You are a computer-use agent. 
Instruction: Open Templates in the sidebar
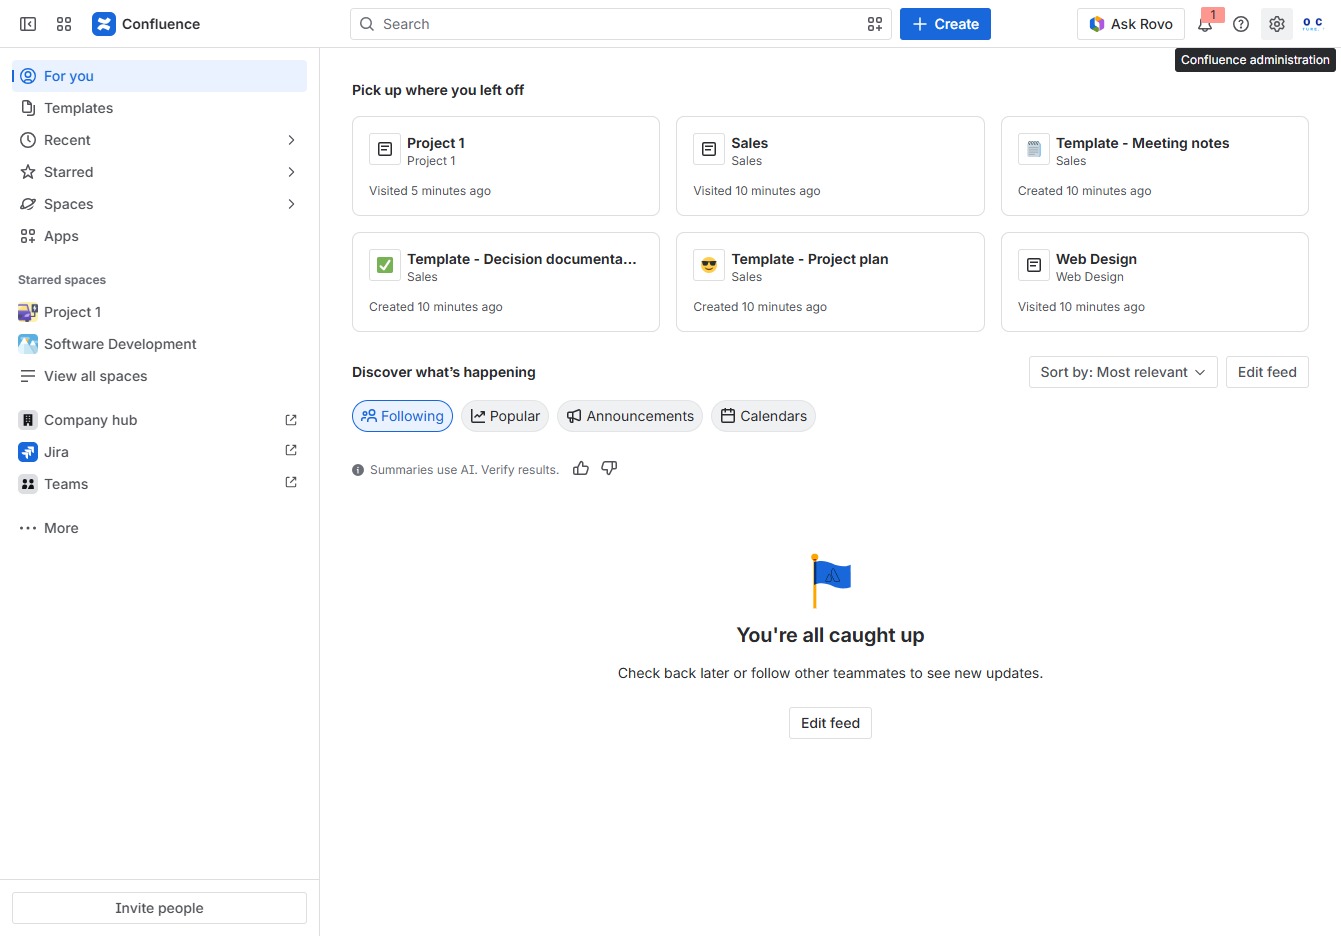tap(159, 108)
